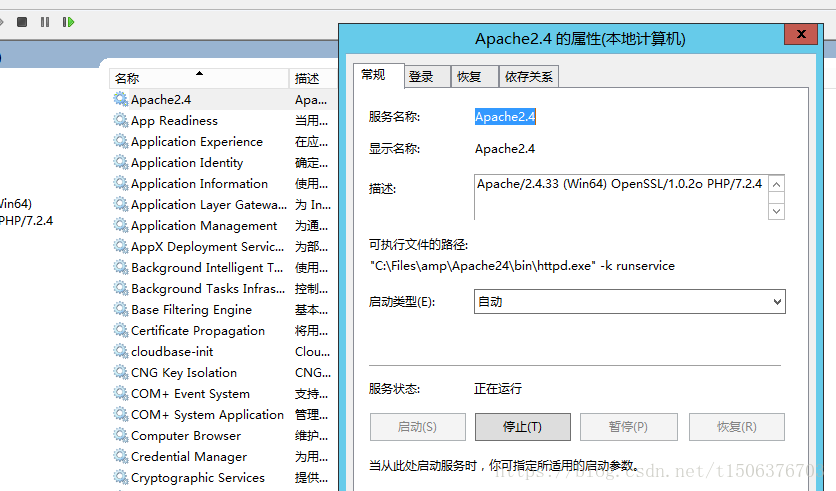Click the gear icon beside Application Information

tap(120, 183)
